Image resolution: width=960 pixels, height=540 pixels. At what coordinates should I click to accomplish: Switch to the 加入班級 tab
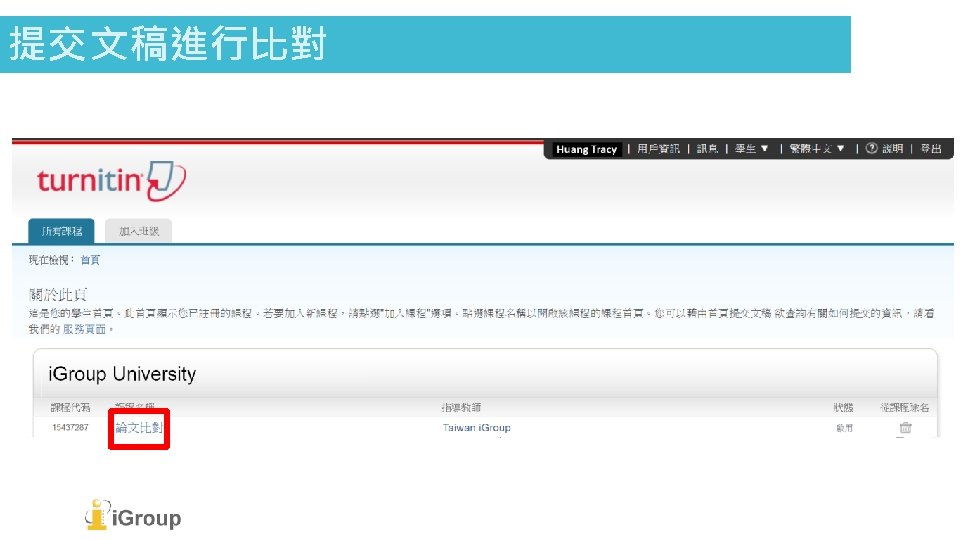(138, 231)
